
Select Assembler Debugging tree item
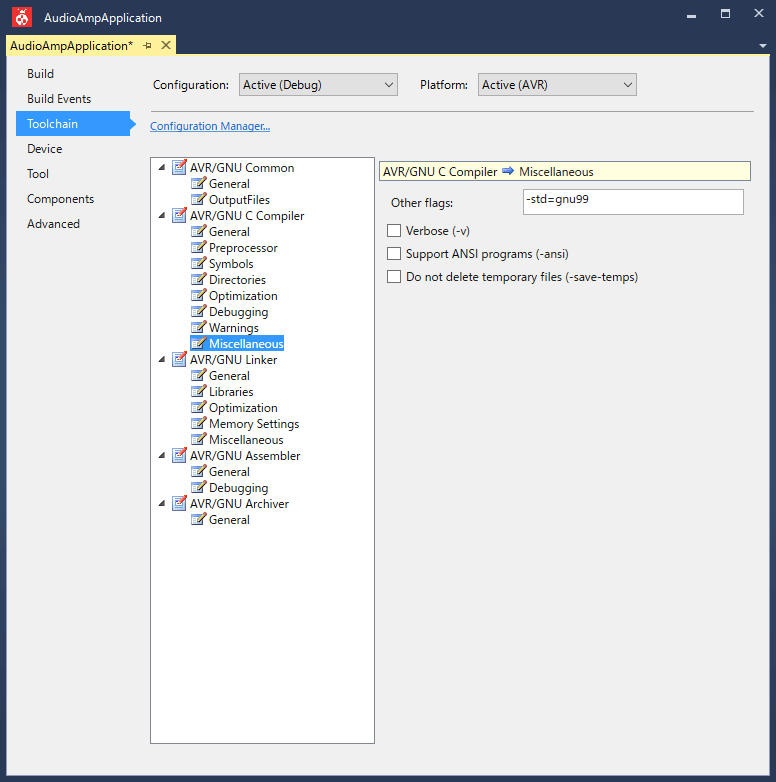238,487
